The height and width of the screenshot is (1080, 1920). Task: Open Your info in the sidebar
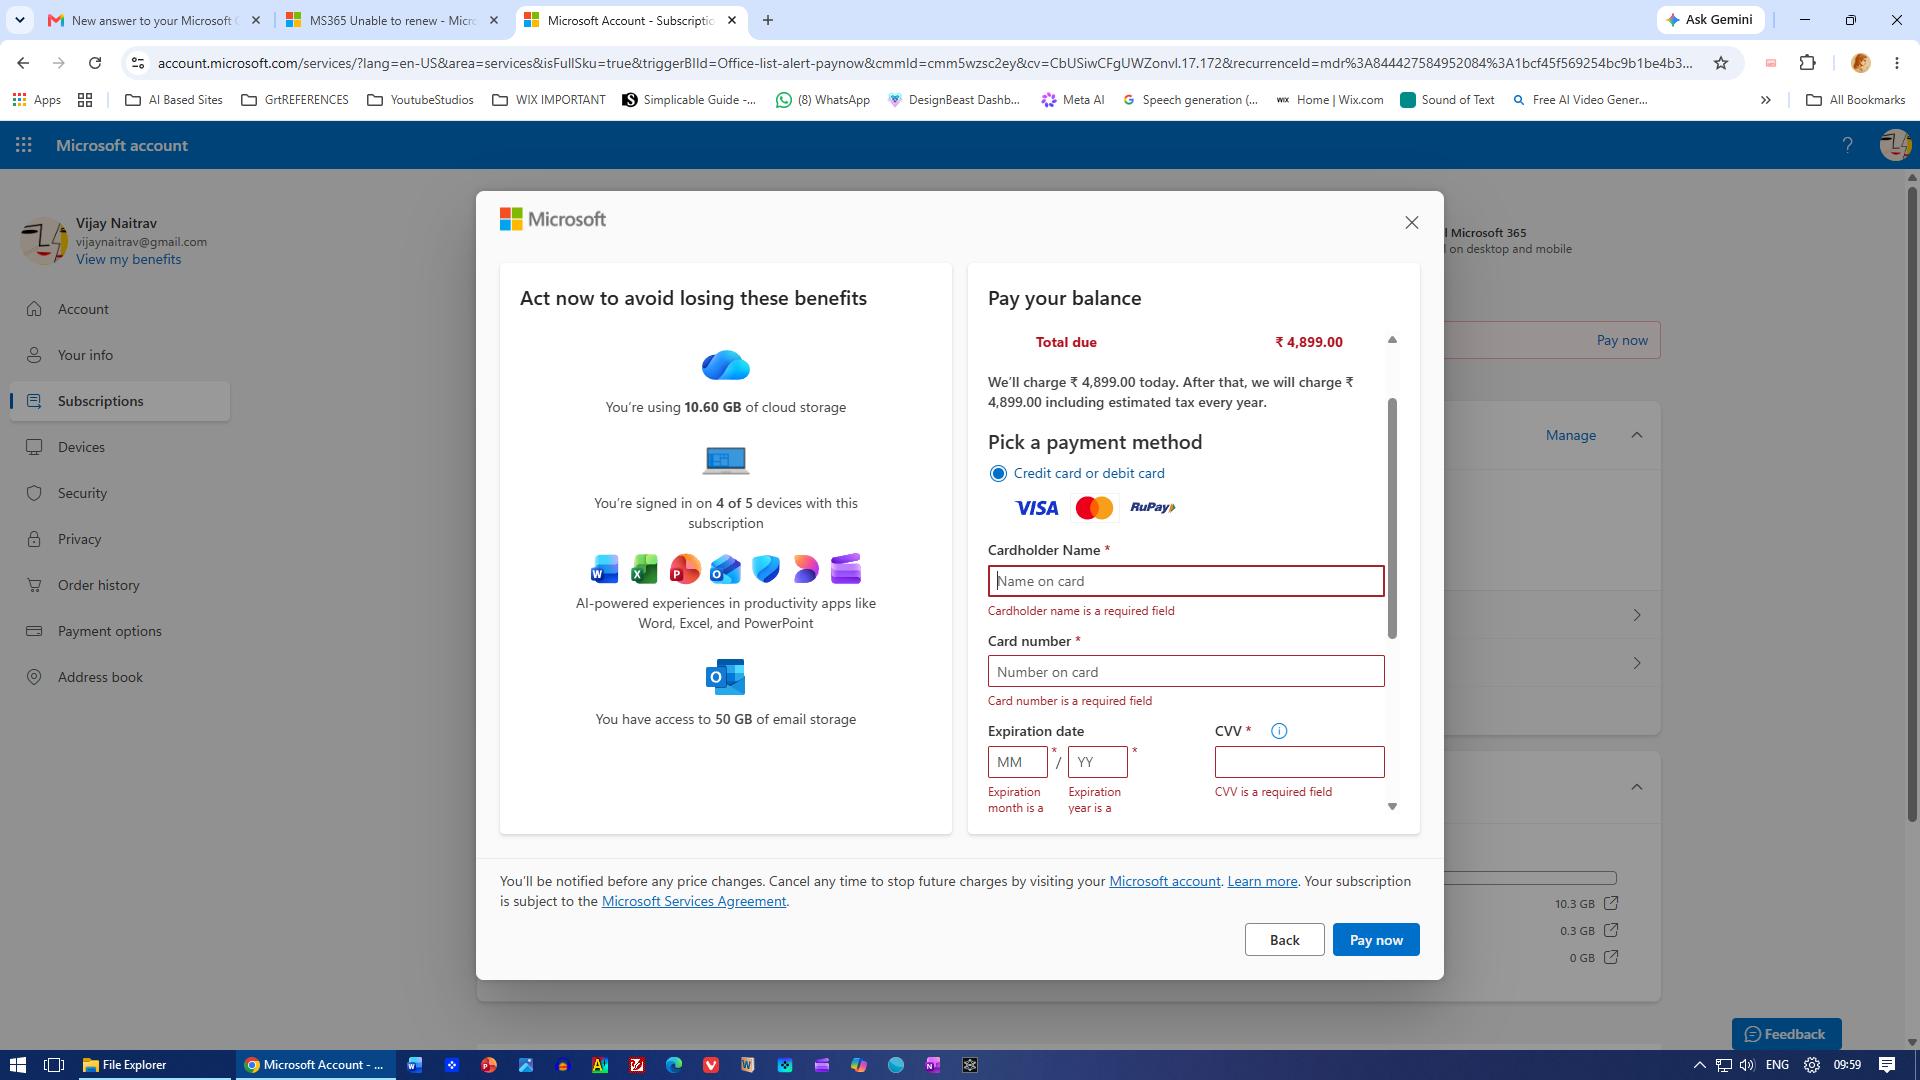tap(120, 355)
